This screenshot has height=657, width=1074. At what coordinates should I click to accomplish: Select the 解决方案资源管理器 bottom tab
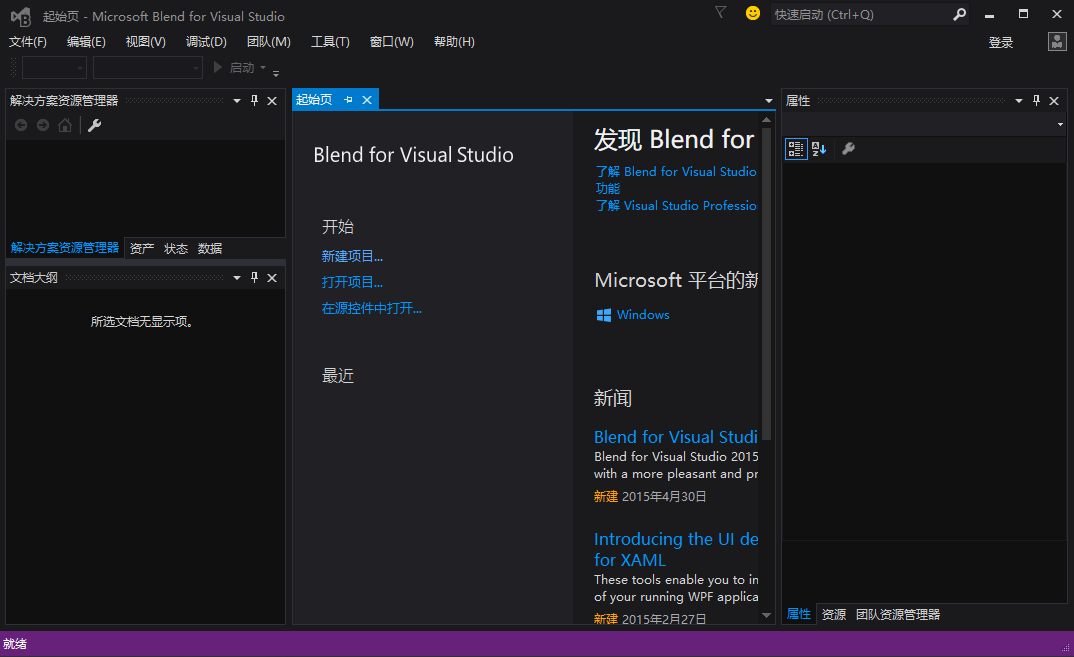coord(65,247)
